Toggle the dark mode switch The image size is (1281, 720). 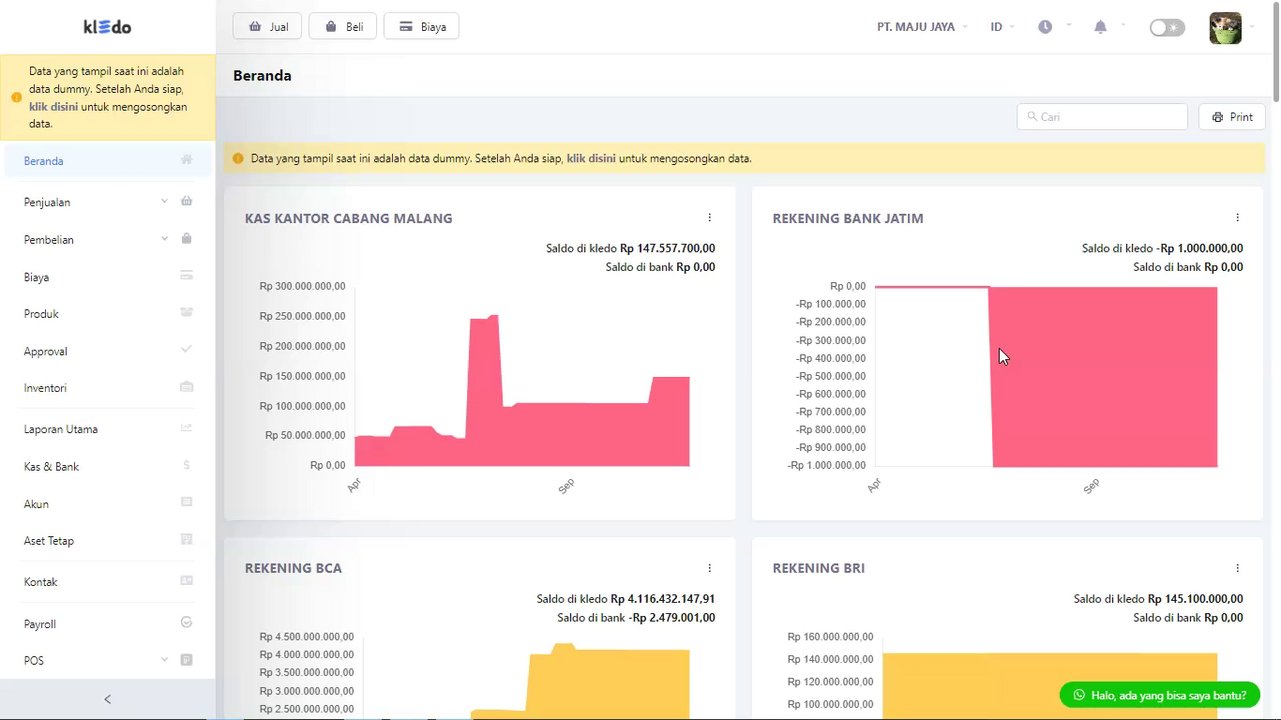(x=1167, y=28)
